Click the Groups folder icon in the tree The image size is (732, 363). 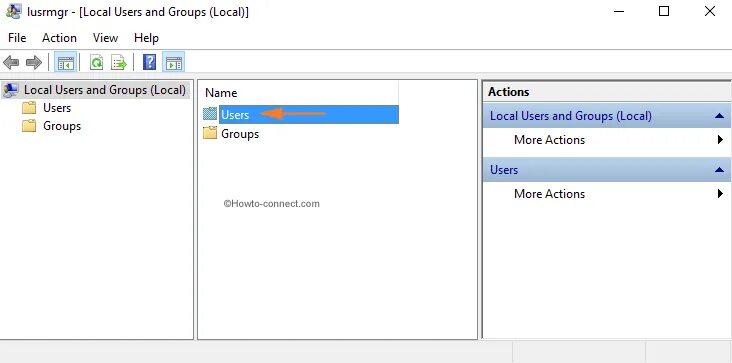pyautogui.click(x=29, y=126)
